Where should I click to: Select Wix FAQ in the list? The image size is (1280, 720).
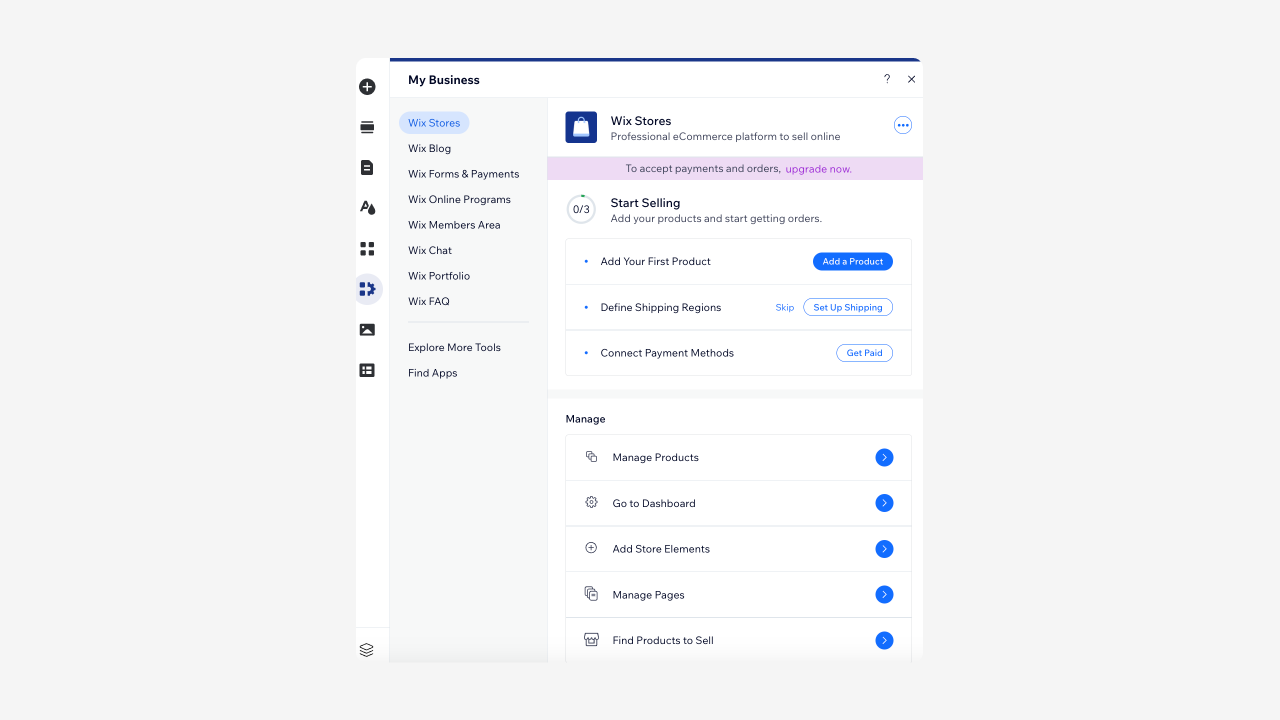[x=429, y=301]
